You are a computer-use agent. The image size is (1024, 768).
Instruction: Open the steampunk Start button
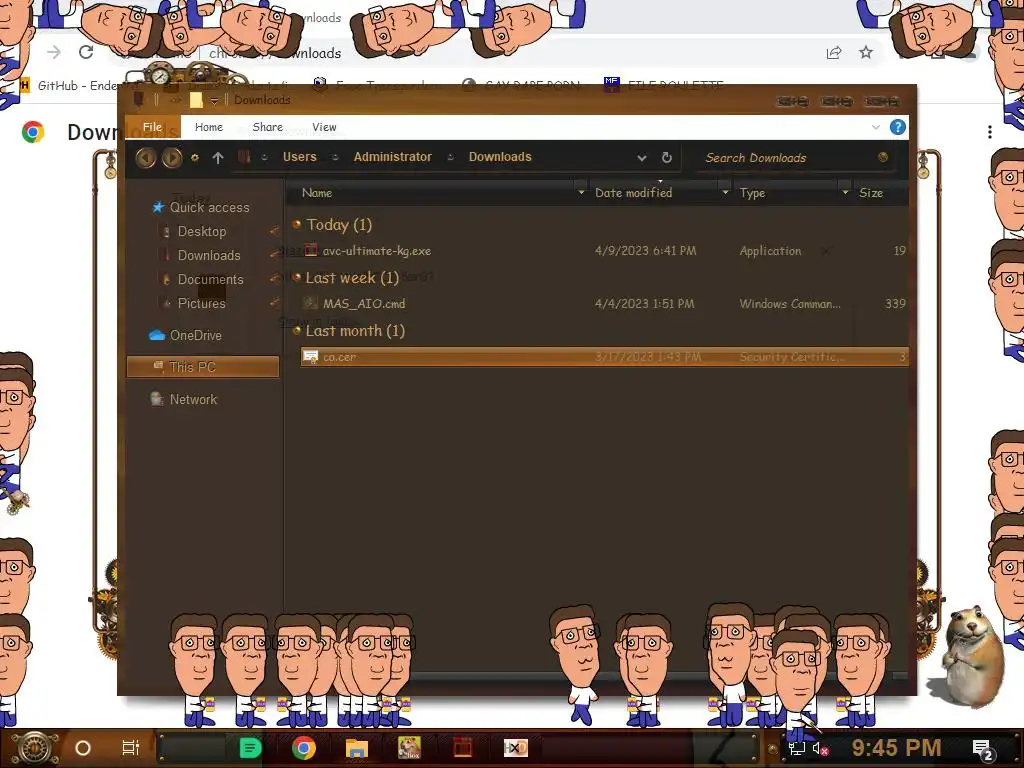(x=35, y=748)
